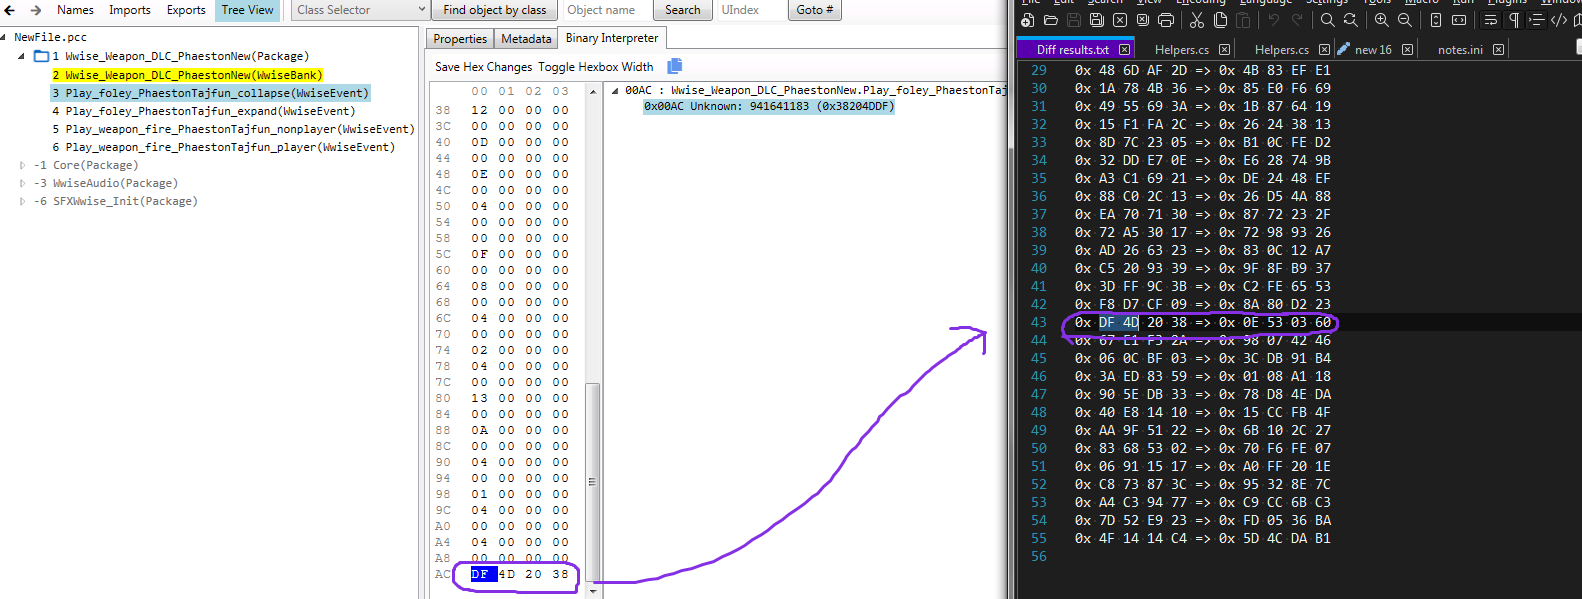Click Toggle Hexbox Width
1582x599 pixels.
(596, 67)
